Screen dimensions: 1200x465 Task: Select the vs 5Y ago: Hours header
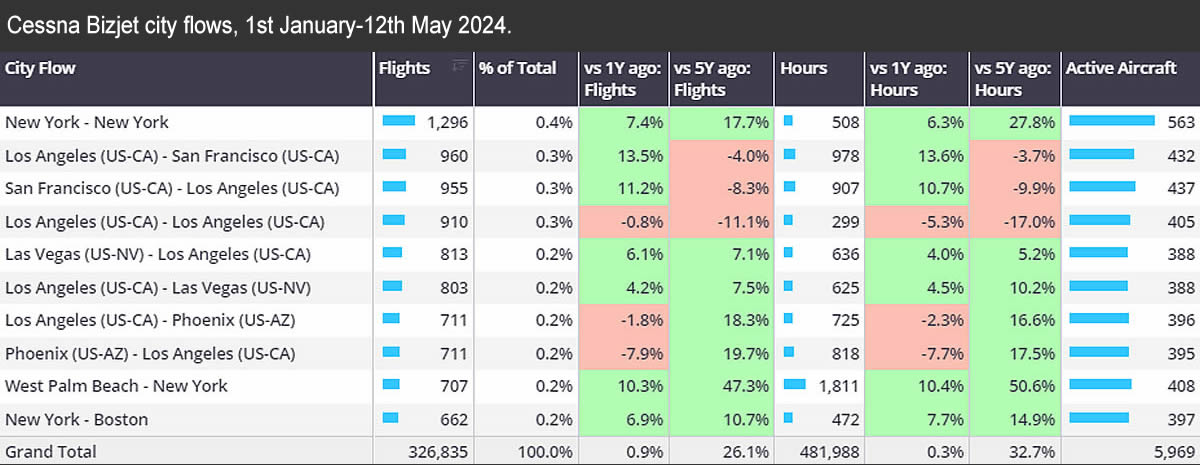[x=1012, y=78]
